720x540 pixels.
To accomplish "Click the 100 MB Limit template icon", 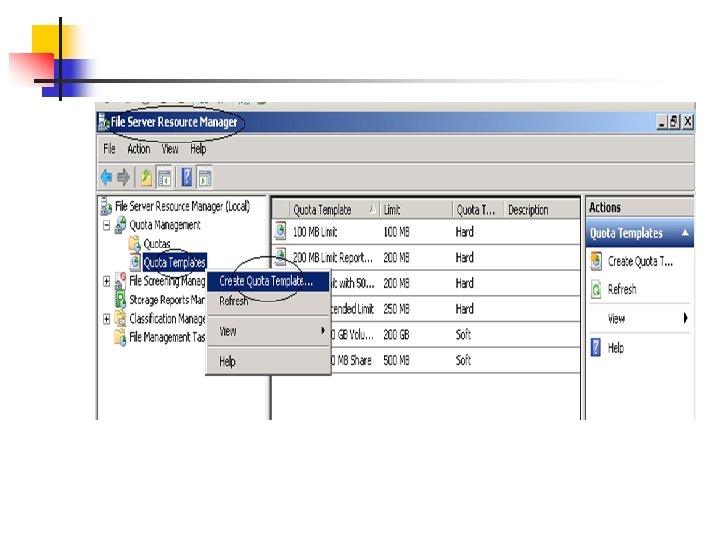I will point(281,231).
